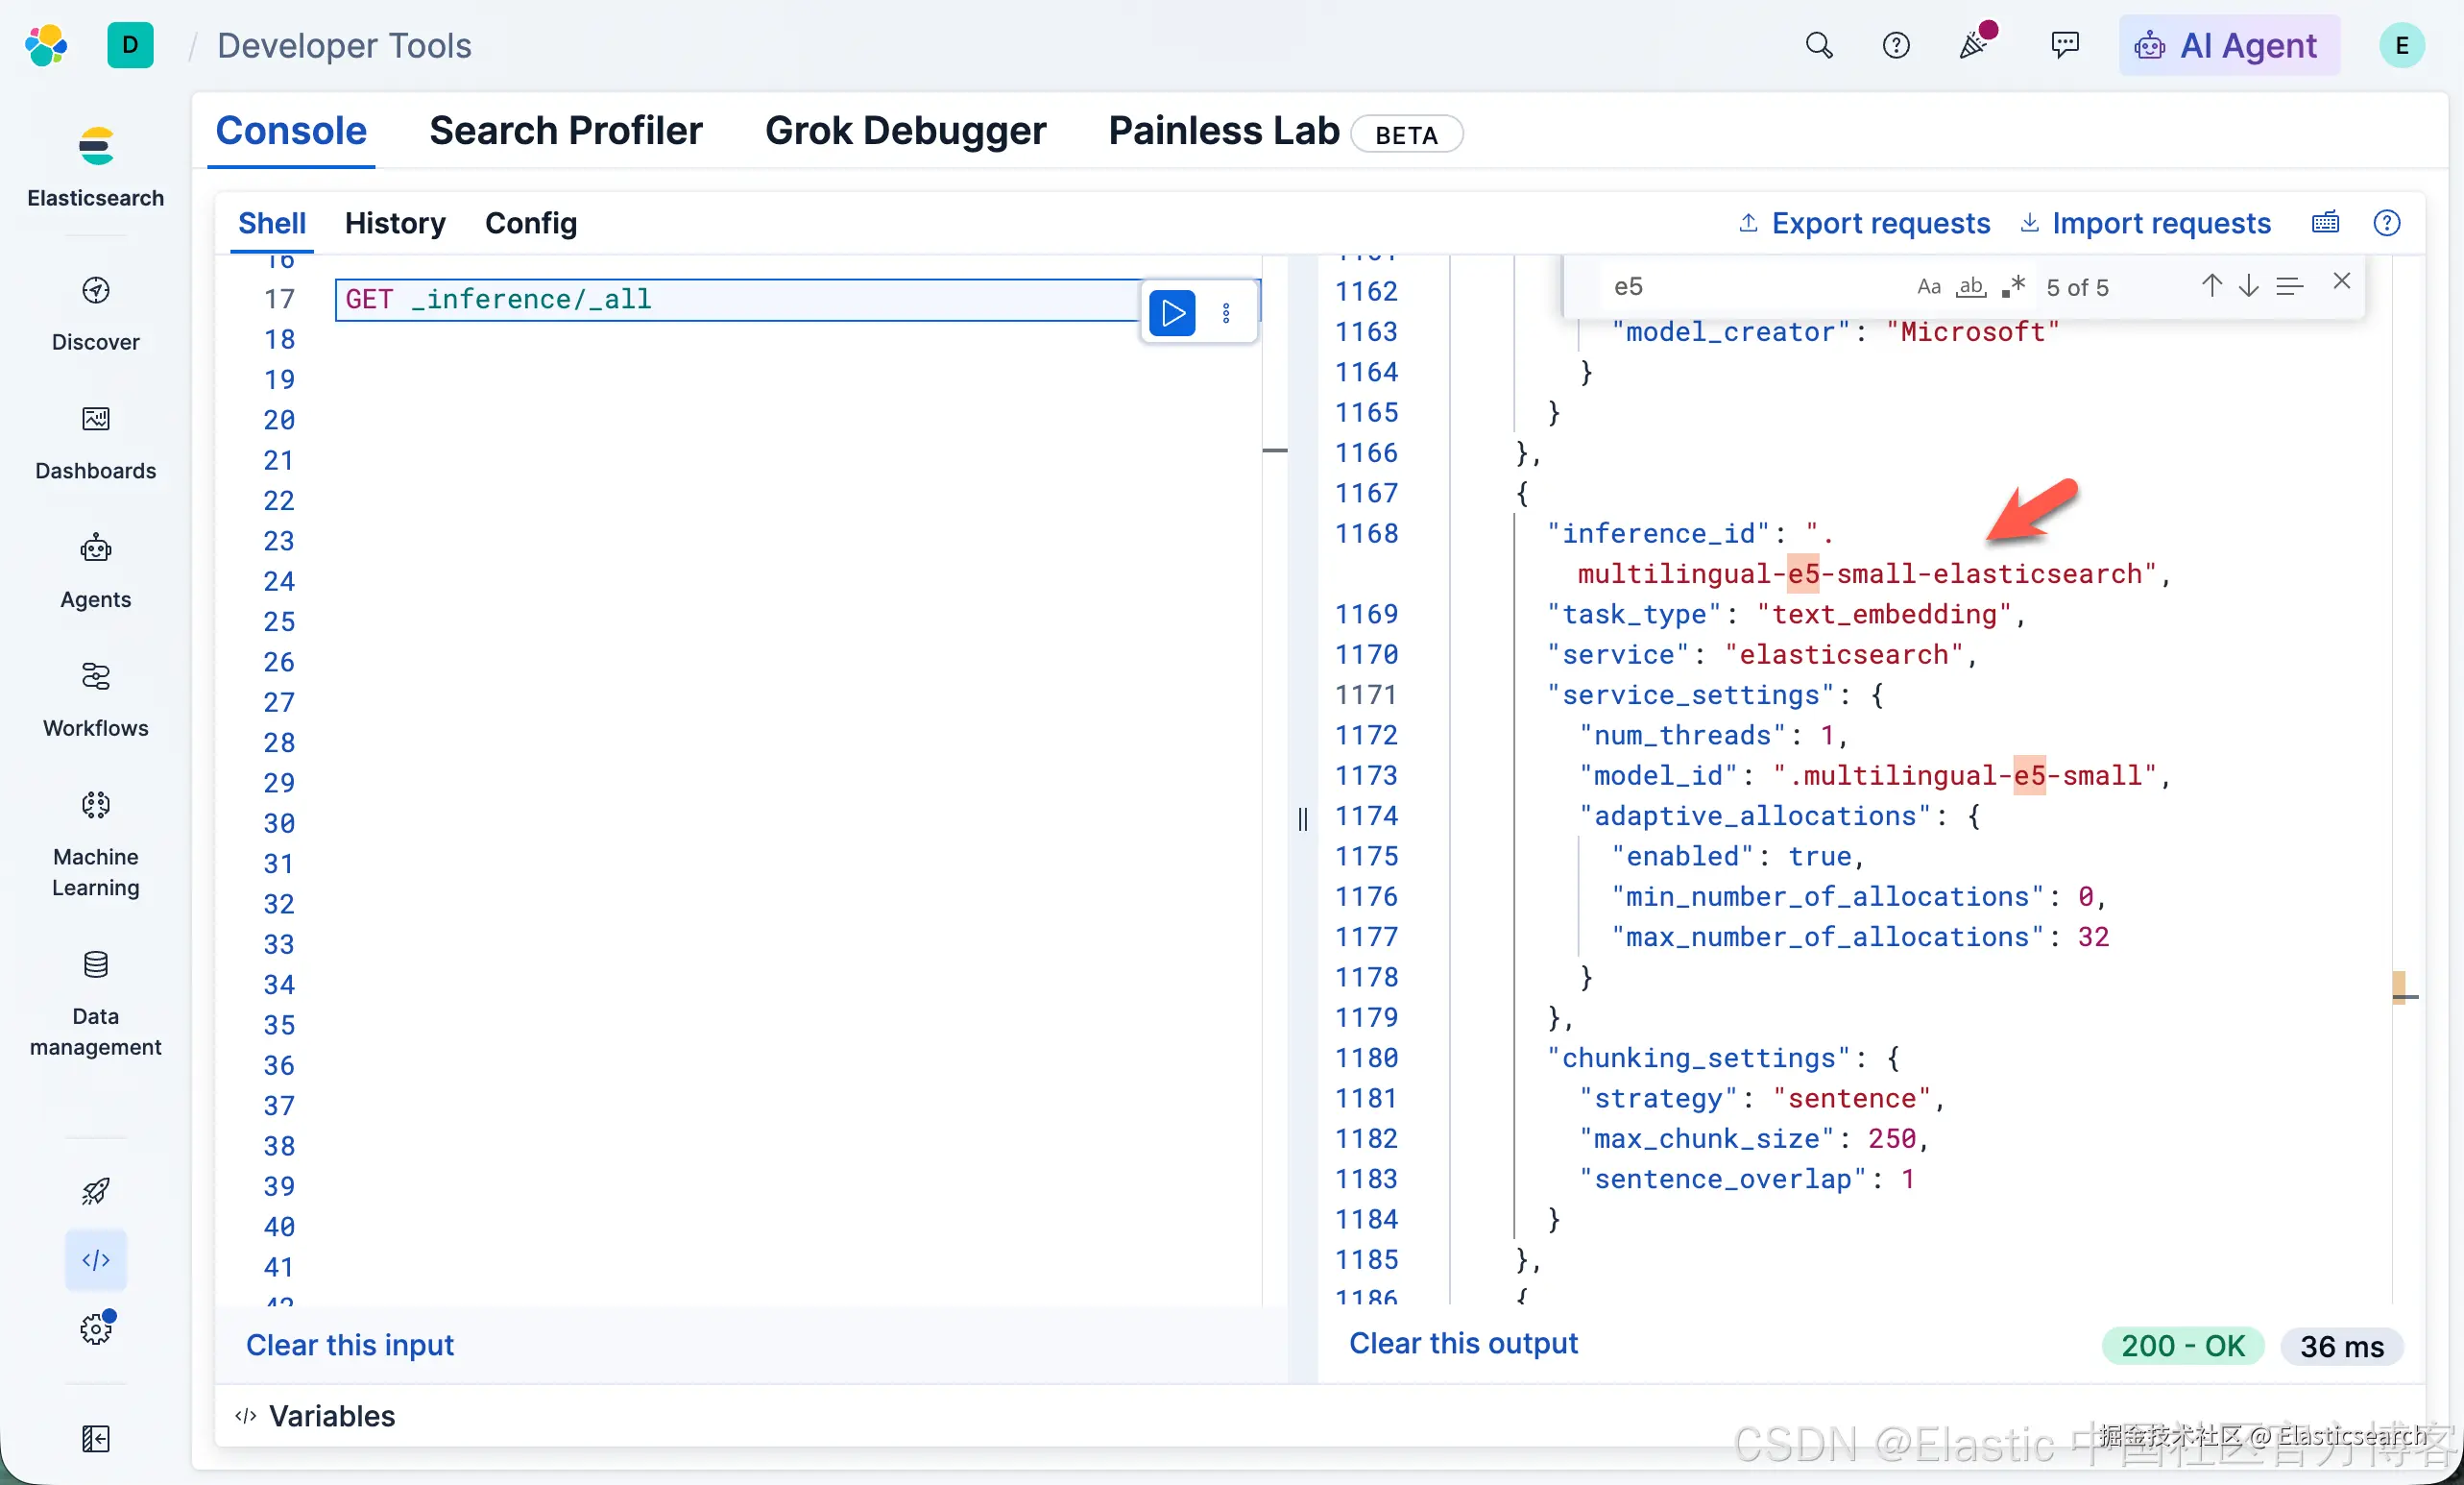Open keyboard shortcuts icon

pos(2325,223)
